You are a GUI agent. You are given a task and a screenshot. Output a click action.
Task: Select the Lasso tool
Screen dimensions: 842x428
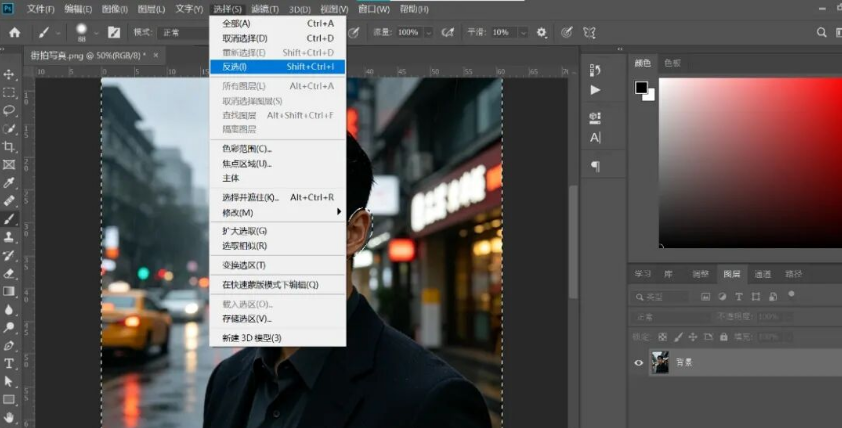(9, 111)
